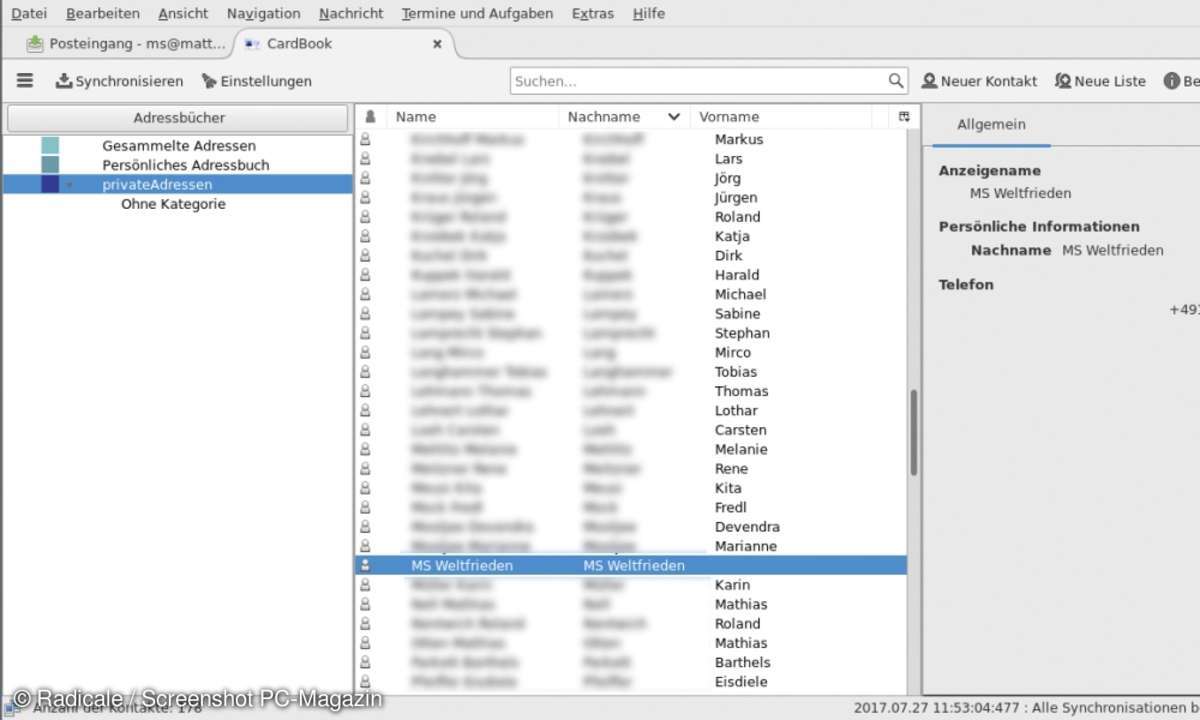Select the Gesammelte Adressen address book

coord(178,146)
